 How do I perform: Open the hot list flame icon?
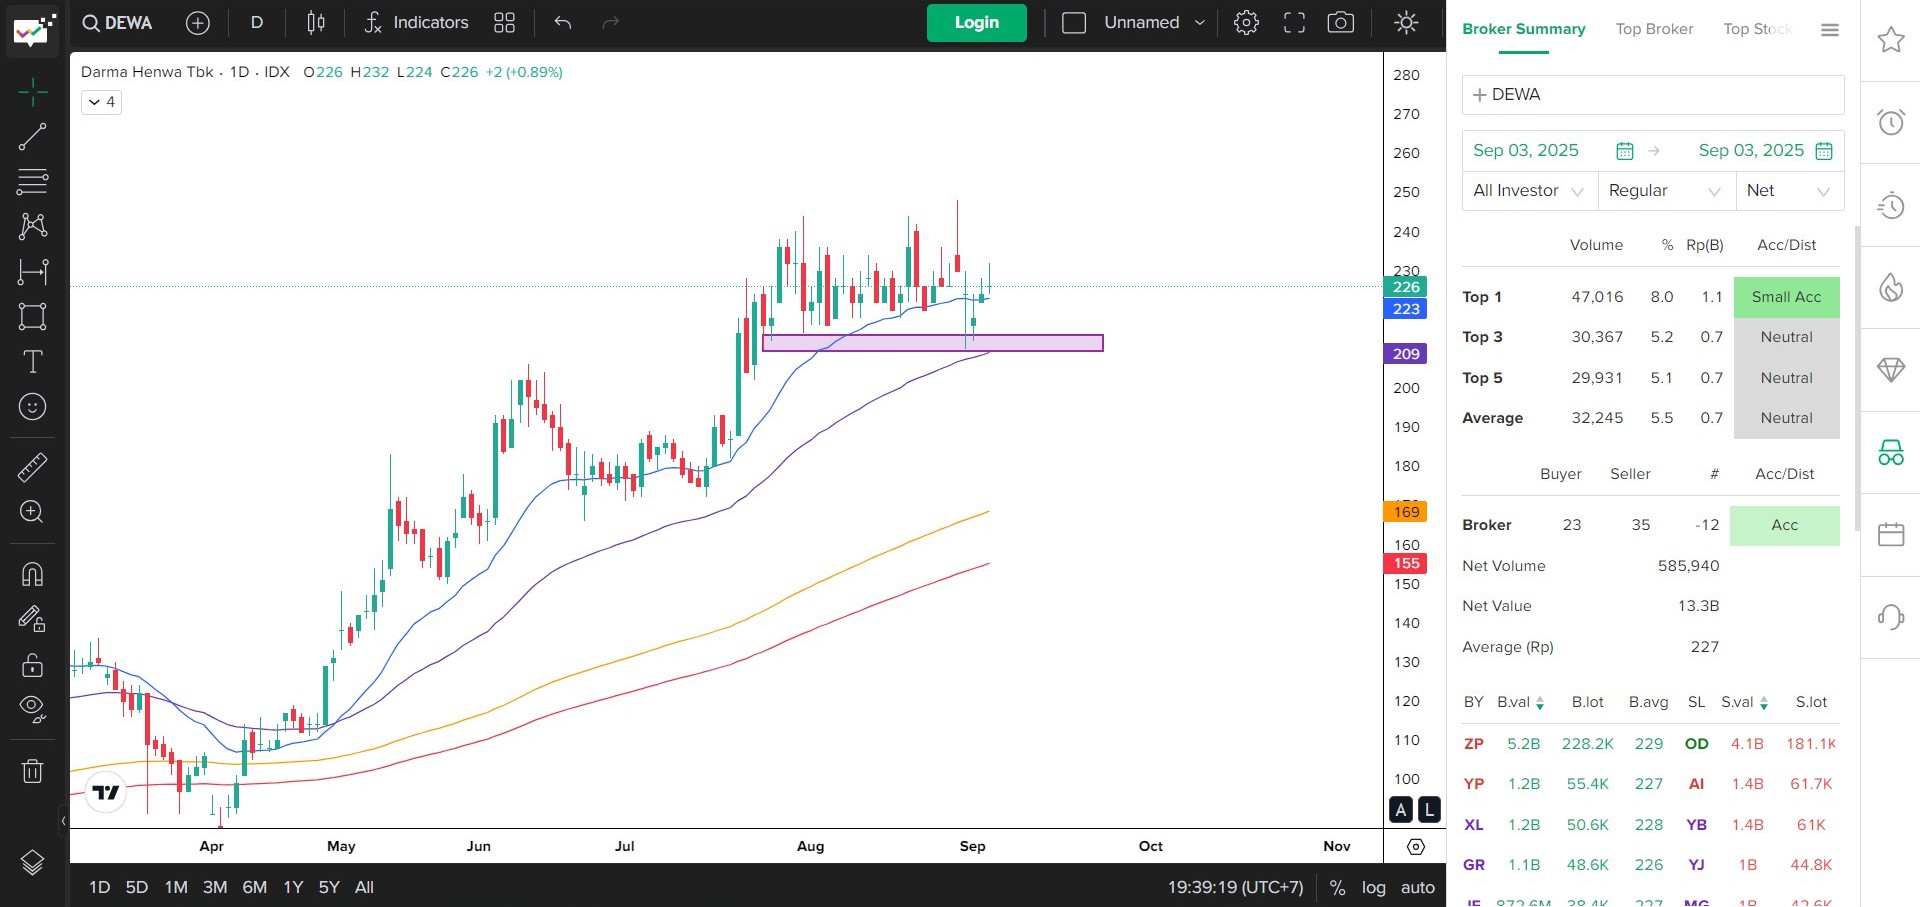[x=1890, y=288]
